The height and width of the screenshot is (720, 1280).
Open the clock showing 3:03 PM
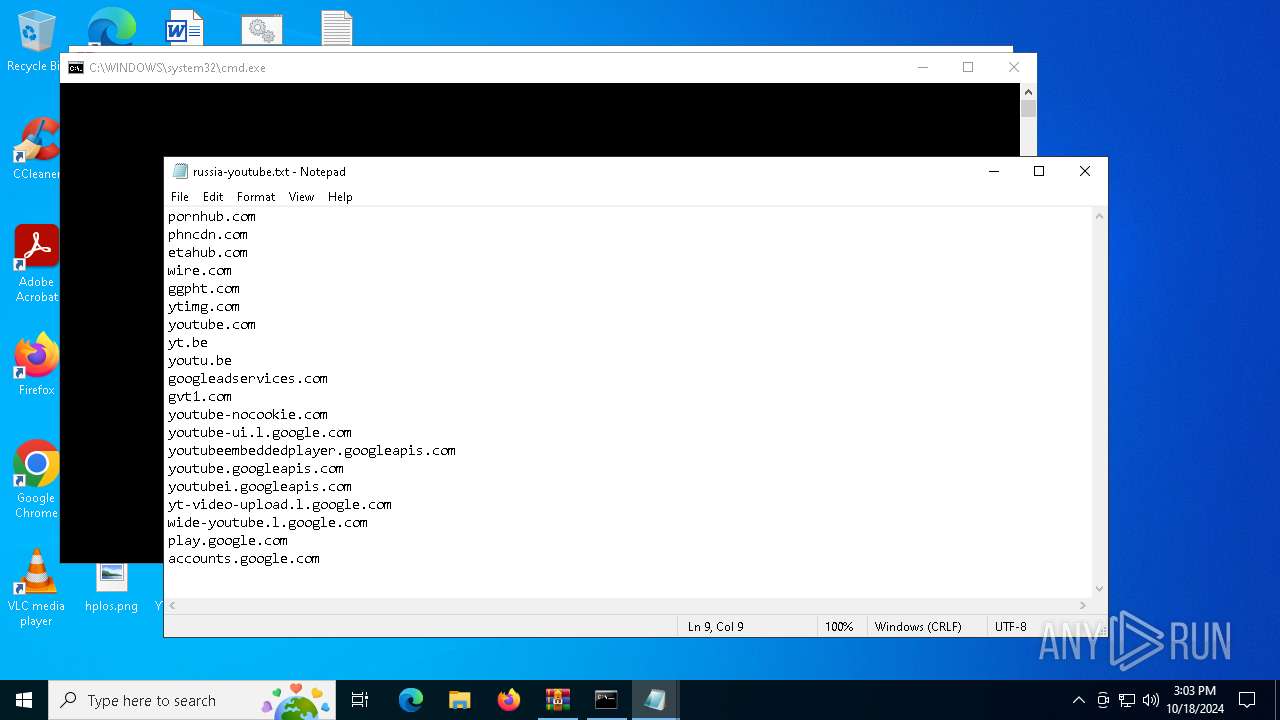(x=1195, y=700)
